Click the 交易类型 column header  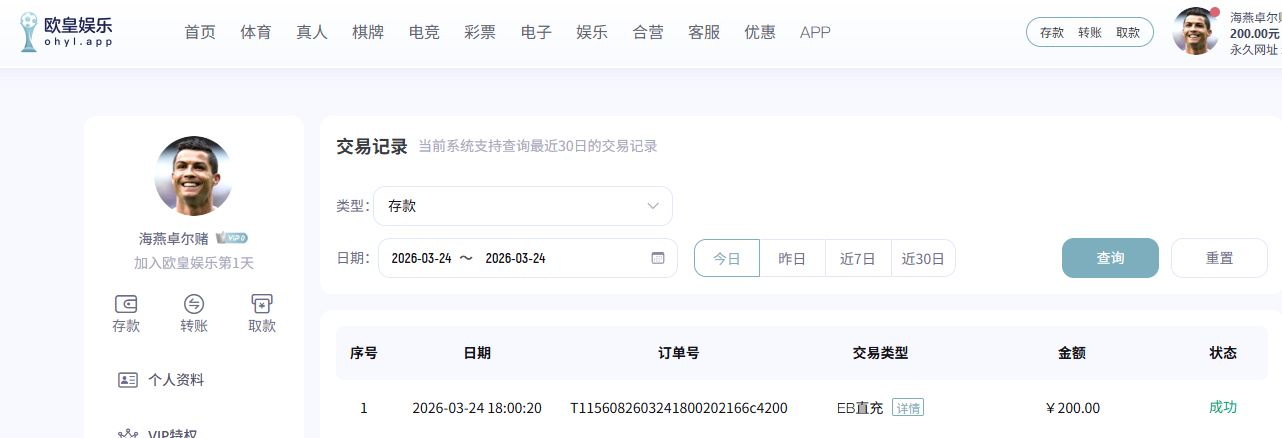pos(880,353)
